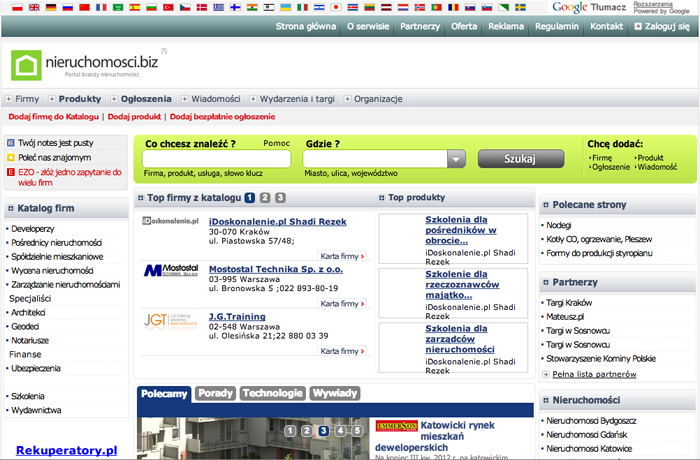Screen dimensions: 700x460
Task: Click the apartment building article photo
Action: (253, 439)
